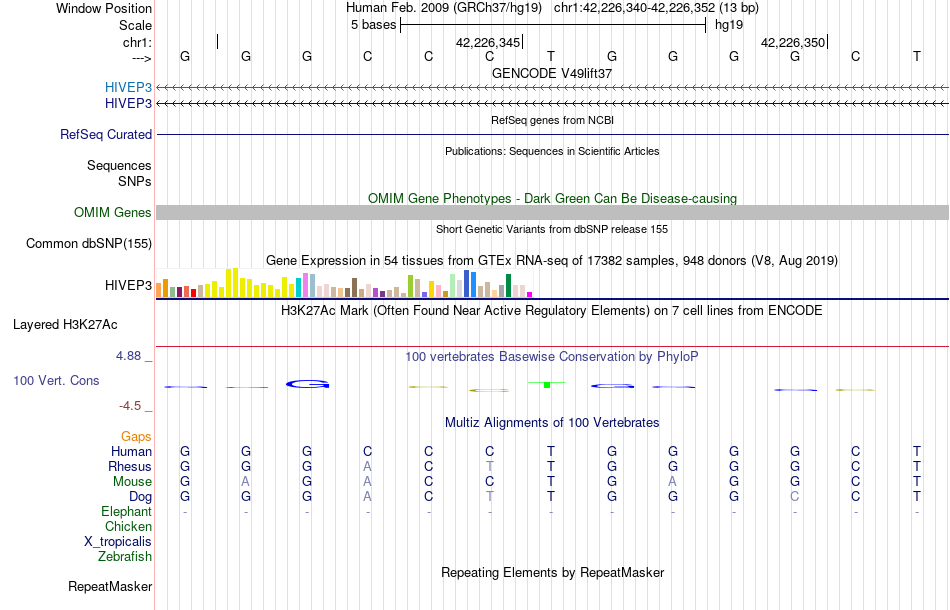Click the 4.88 conservation scale value
Image resolution: width=950 pixels, height=610 pixels.
click(129, 356)
